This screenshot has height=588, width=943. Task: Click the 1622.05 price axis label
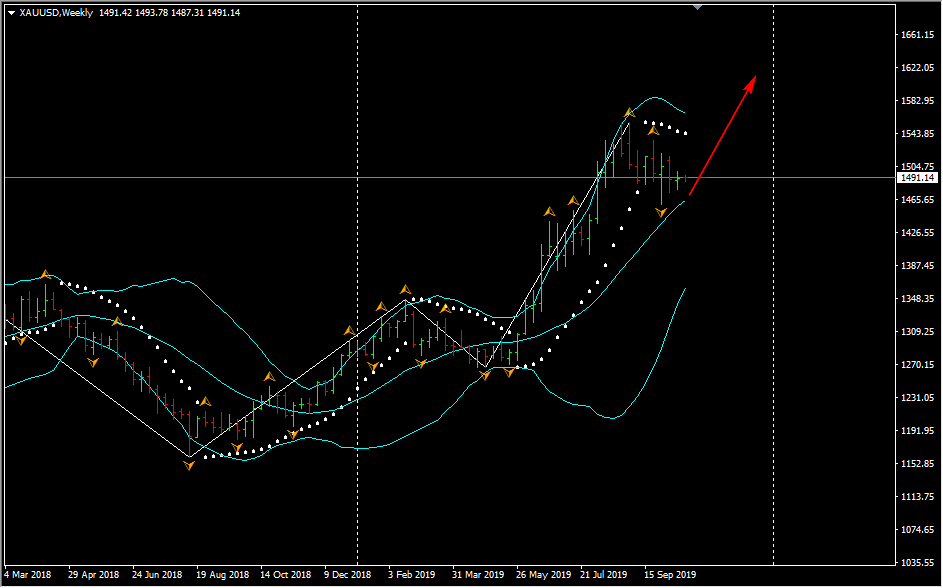click(x=917, y=68)
